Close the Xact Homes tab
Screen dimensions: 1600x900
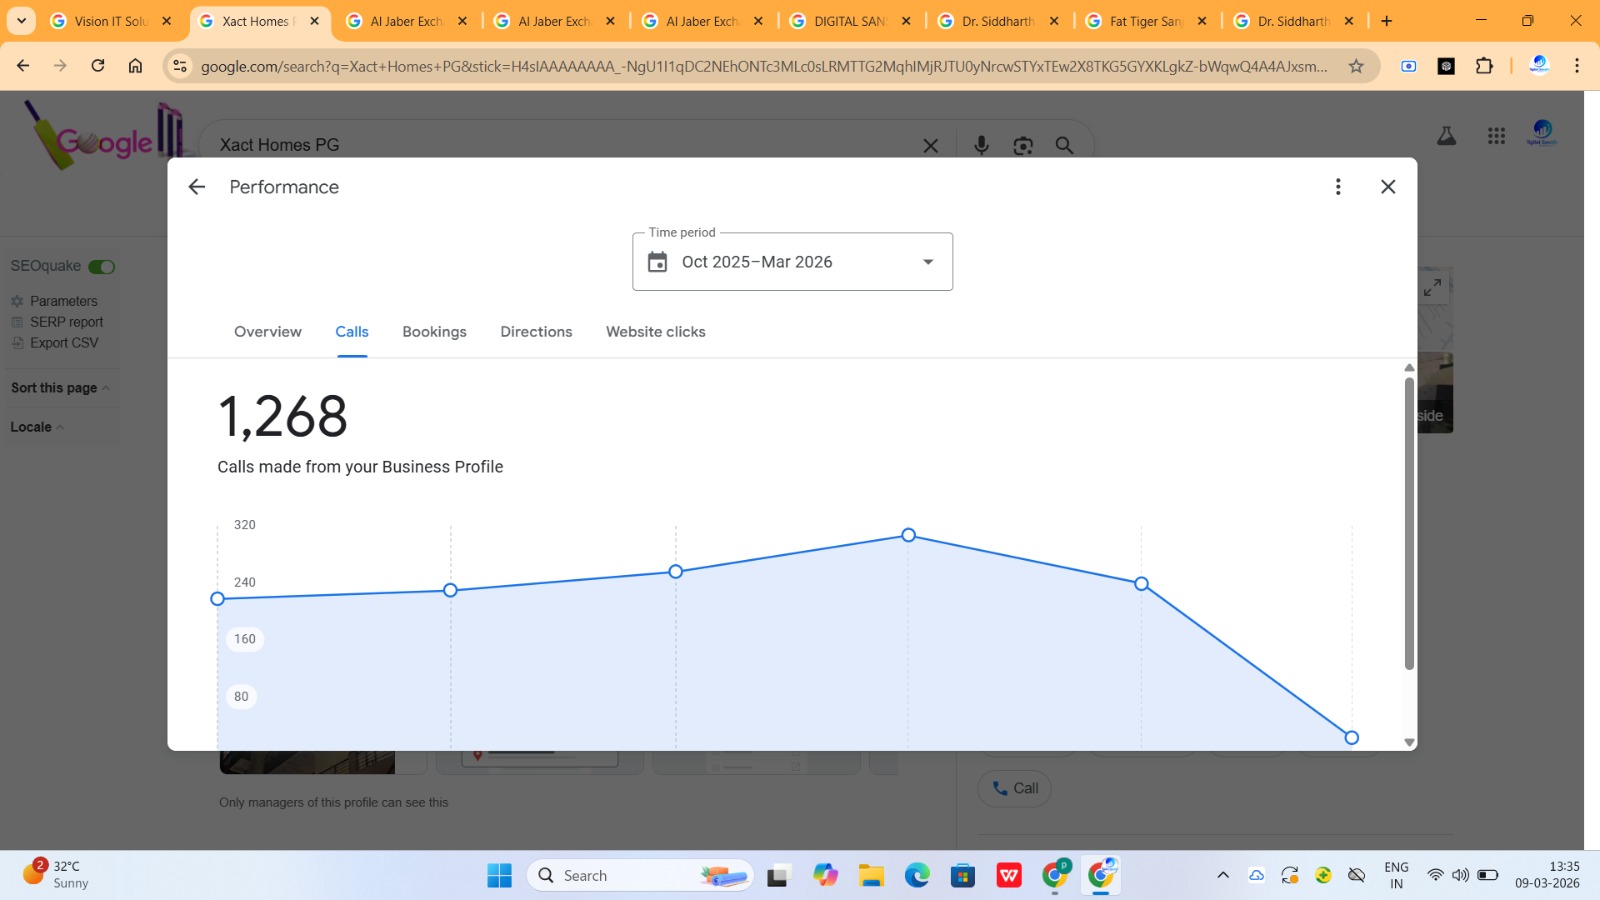point(314,21)
